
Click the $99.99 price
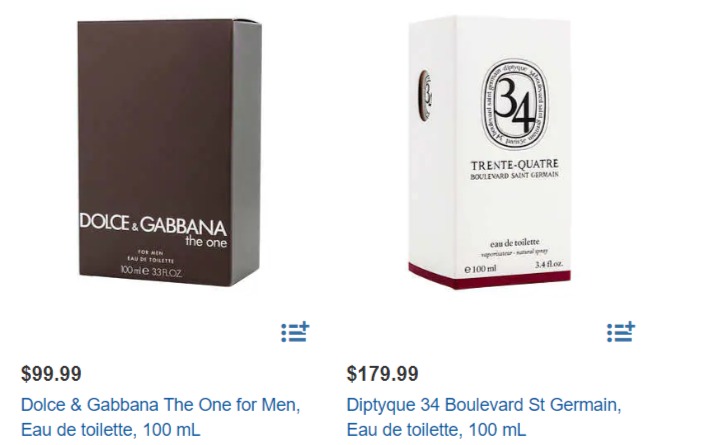pos(51,374)
